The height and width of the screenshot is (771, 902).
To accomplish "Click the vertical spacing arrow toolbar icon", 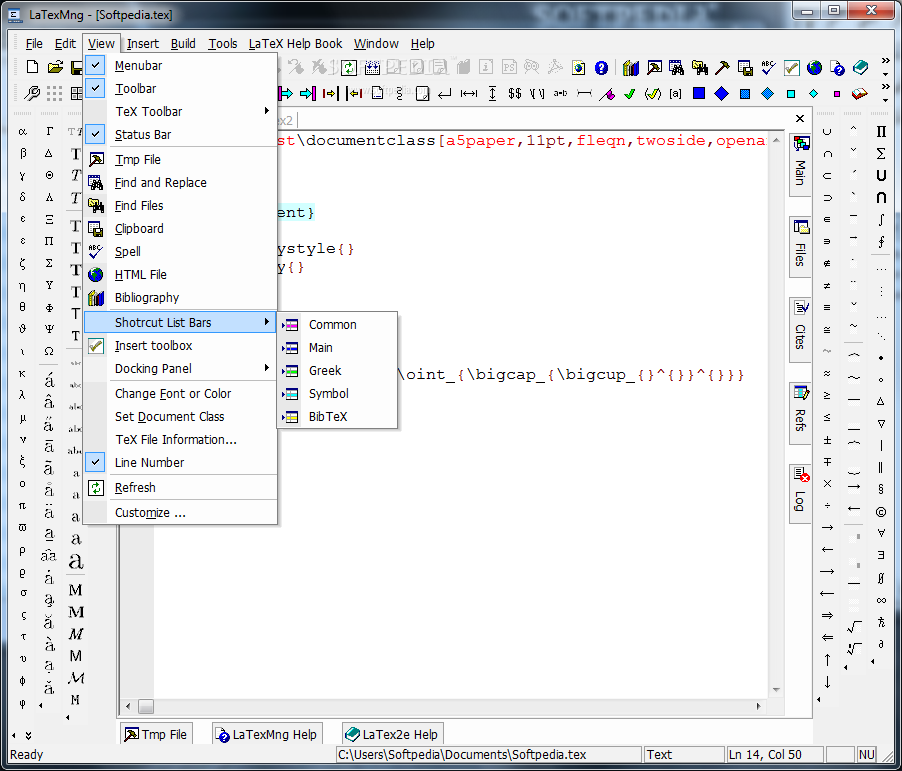I will click(492, 93).
